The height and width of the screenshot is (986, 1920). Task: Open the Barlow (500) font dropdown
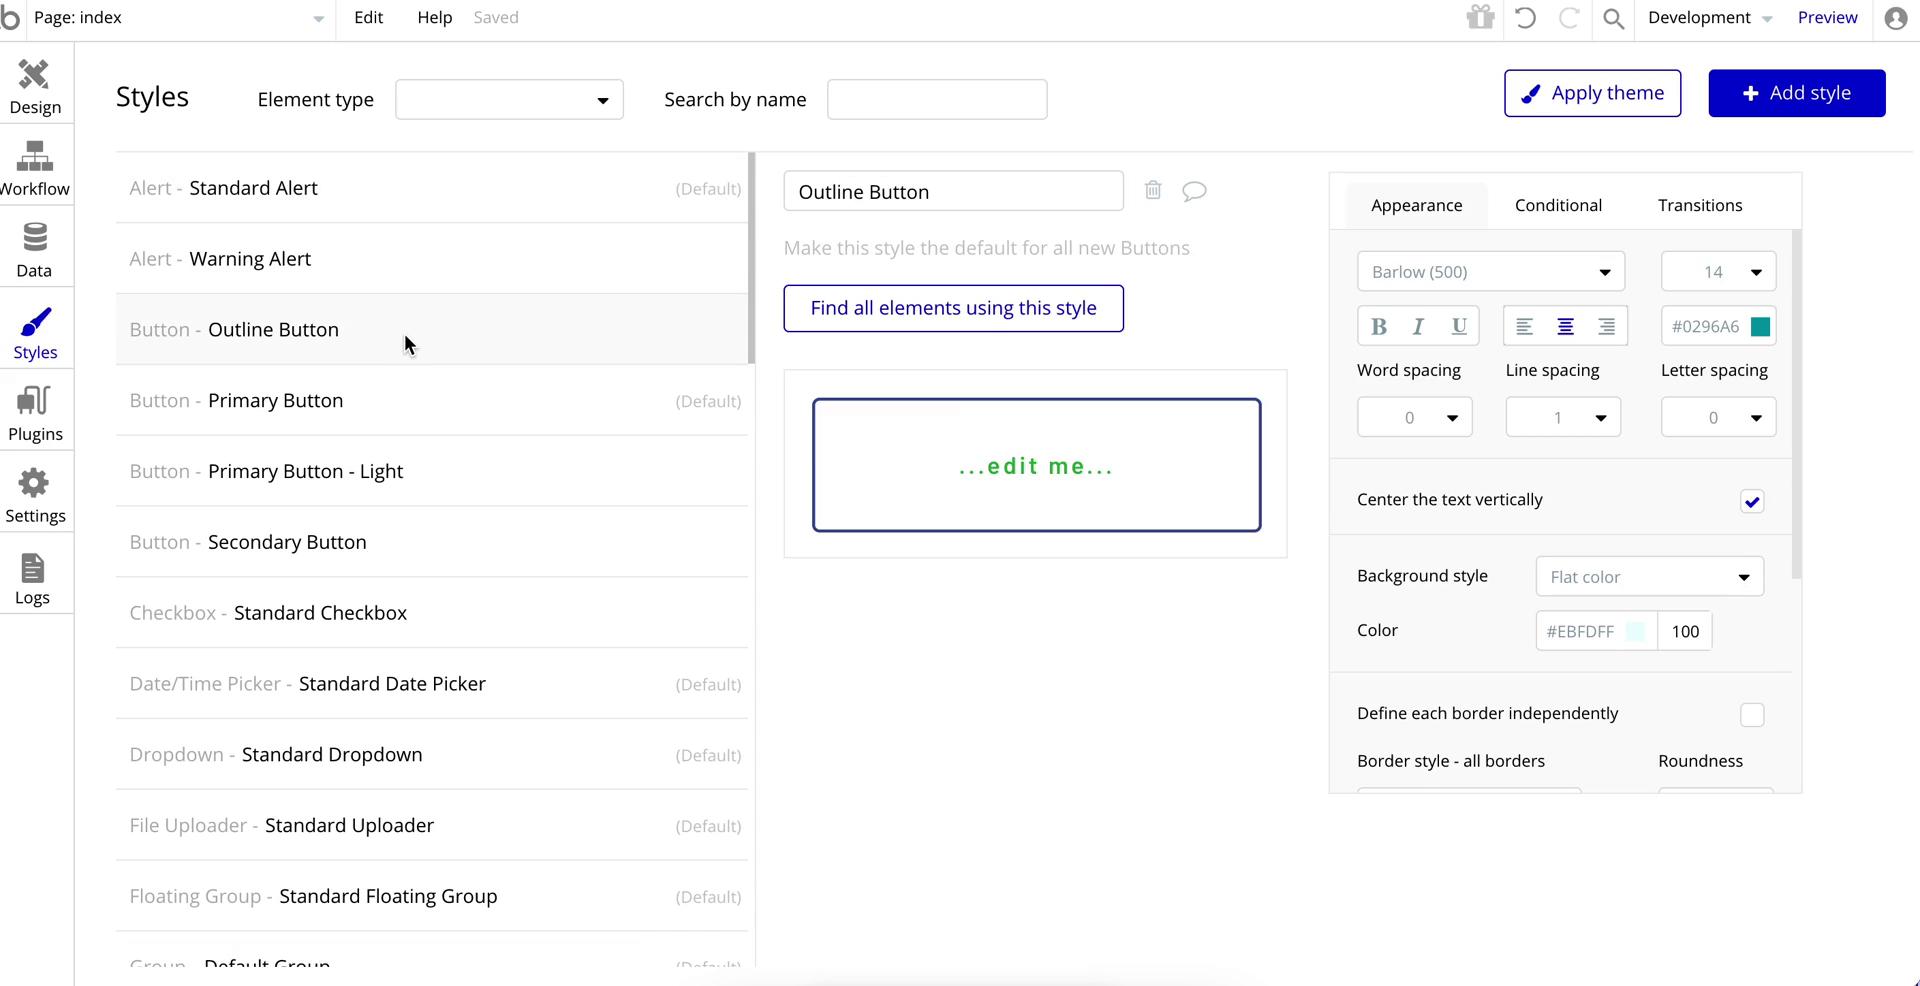[x=1490, y=272]
